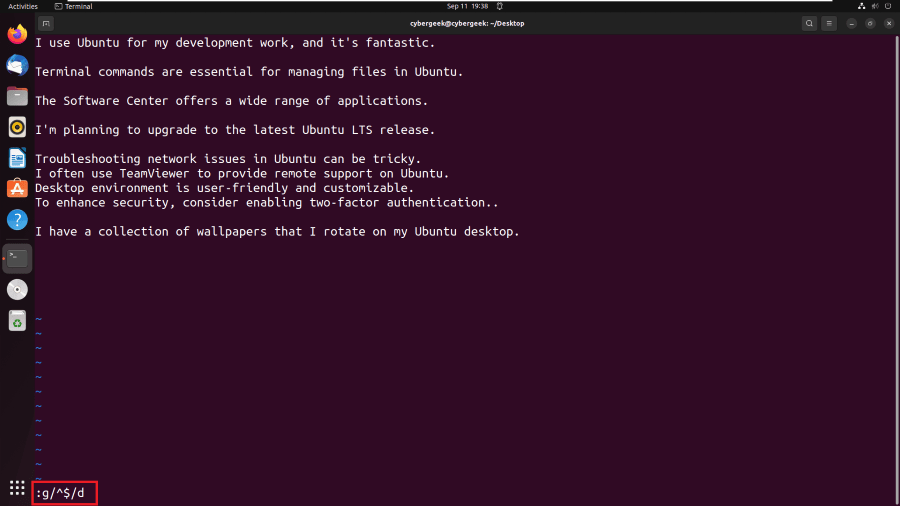Click the line 'Terminal commands are essential'
The width and height of the screenshot is (900, 506).
click(249, 72)
